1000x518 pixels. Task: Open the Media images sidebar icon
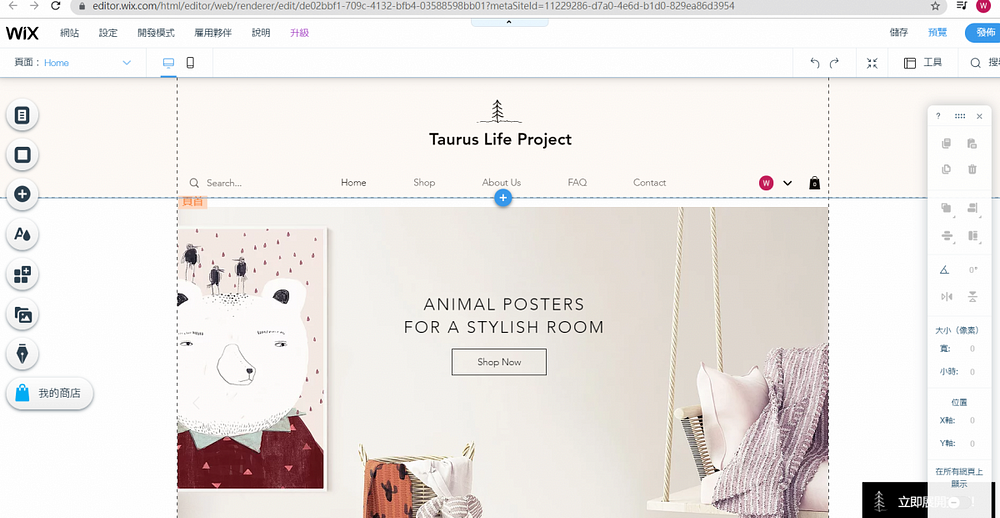pos(22,314)
